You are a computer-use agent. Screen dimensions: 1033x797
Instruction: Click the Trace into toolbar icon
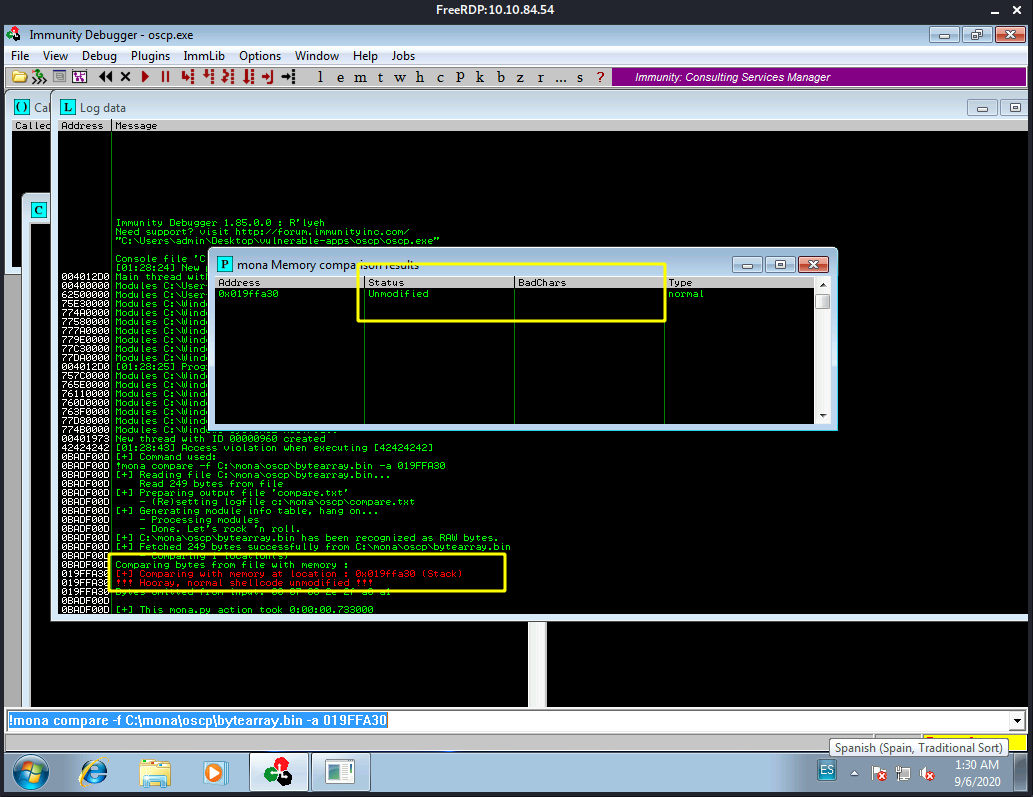pyautogui.click(x=228, y=77)
